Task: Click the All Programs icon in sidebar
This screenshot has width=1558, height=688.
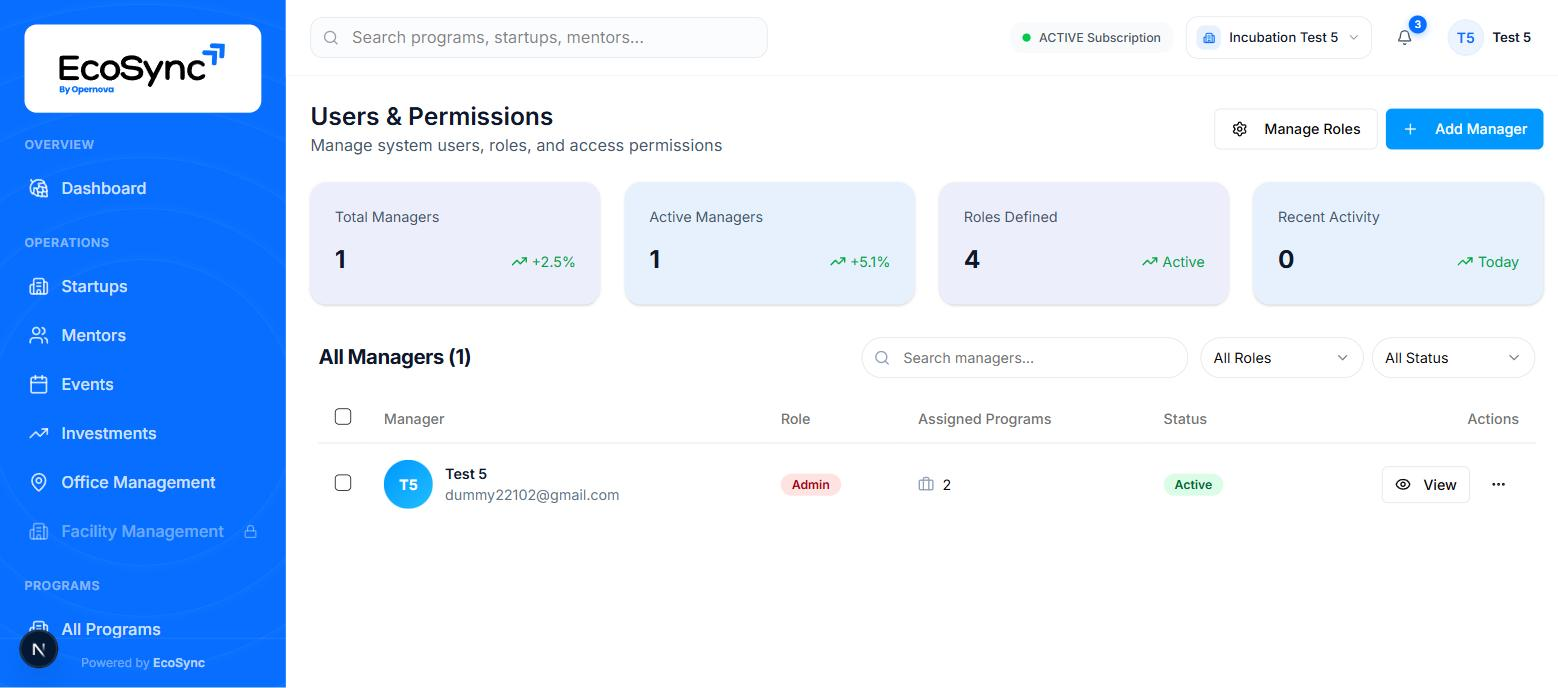Action: click(39, 628)
